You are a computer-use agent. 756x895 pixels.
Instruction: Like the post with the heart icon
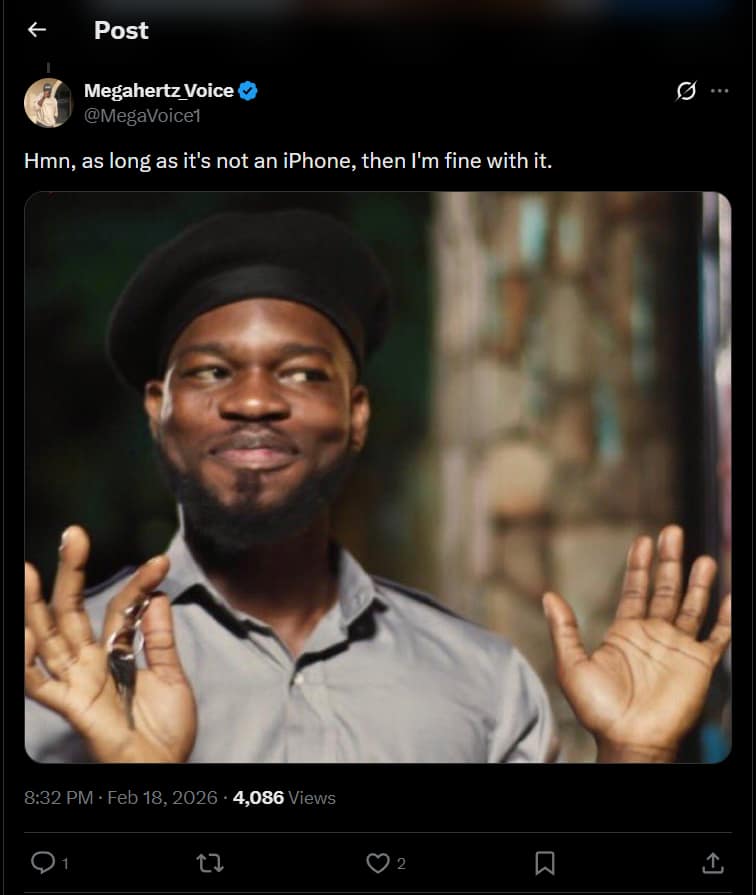pos(377,862)
